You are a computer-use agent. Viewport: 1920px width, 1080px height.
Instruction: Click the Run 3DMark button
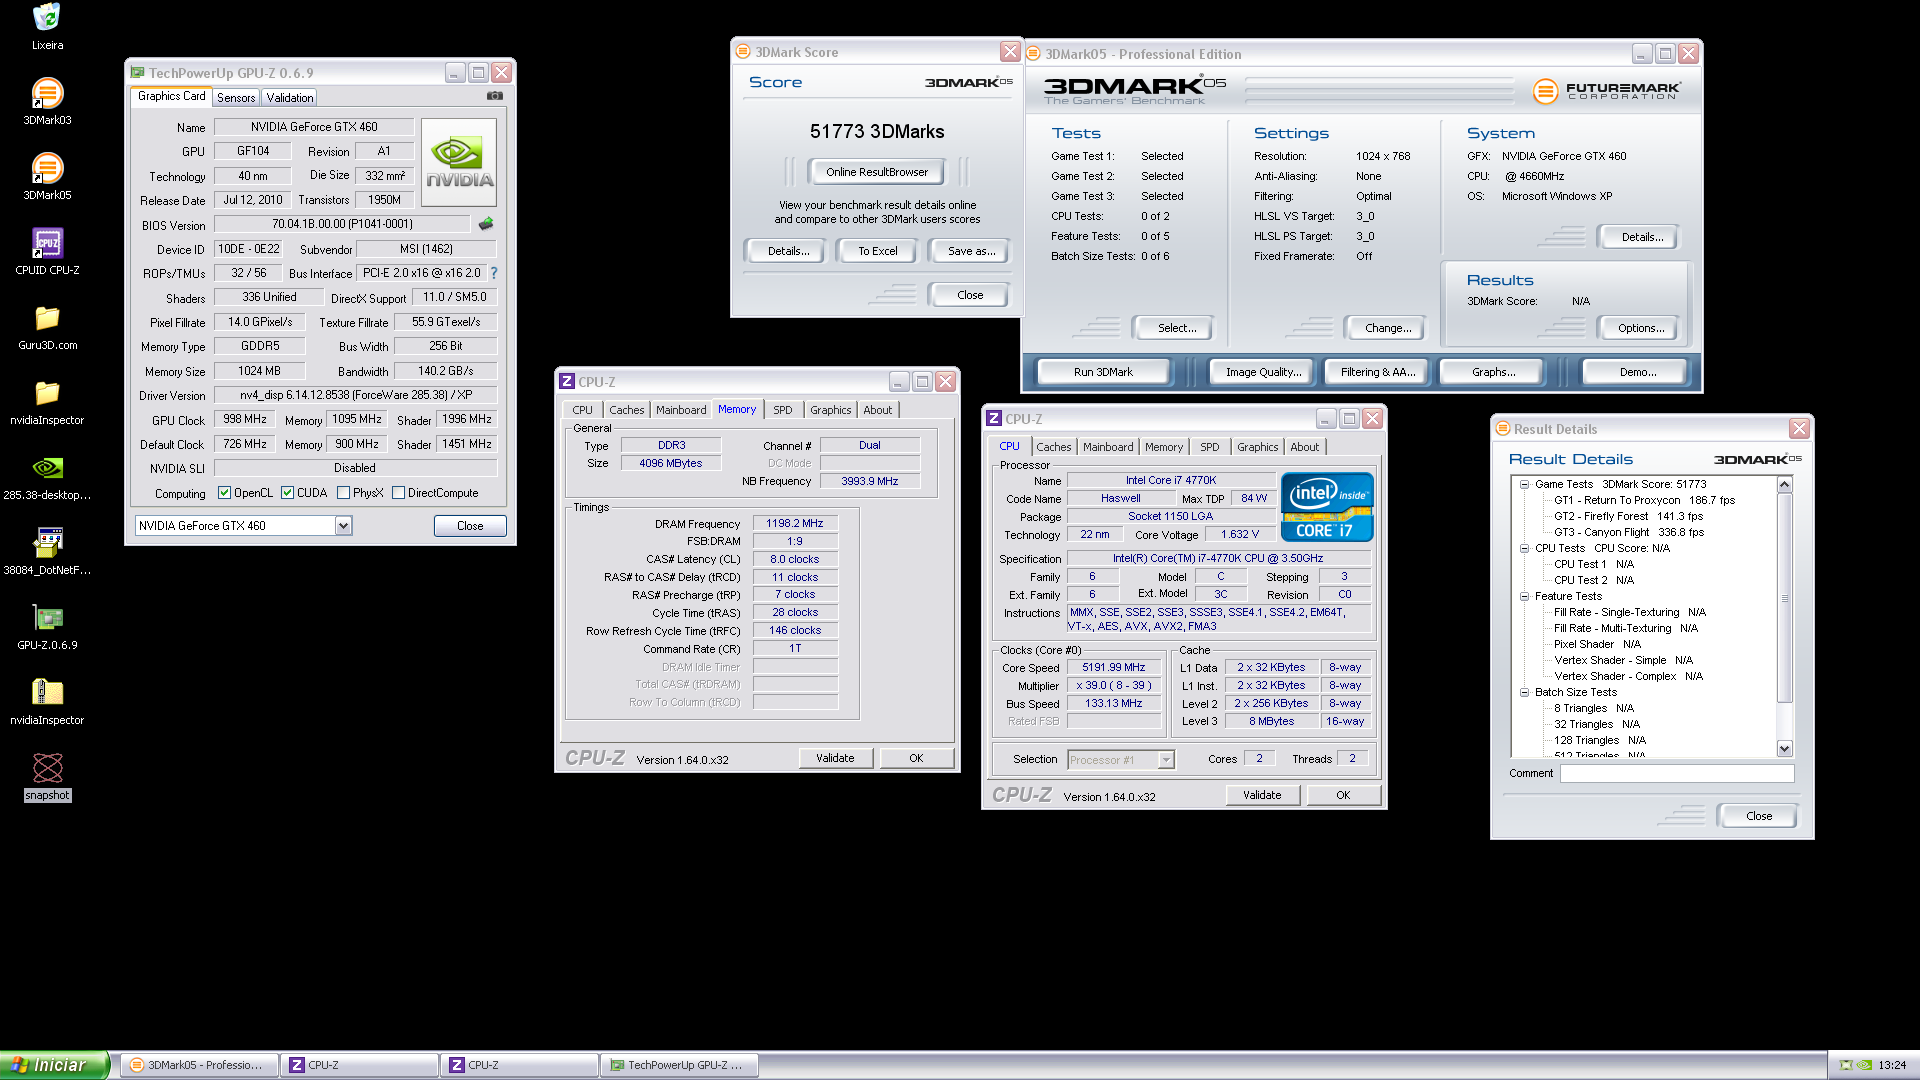[x=1103, y=372]
